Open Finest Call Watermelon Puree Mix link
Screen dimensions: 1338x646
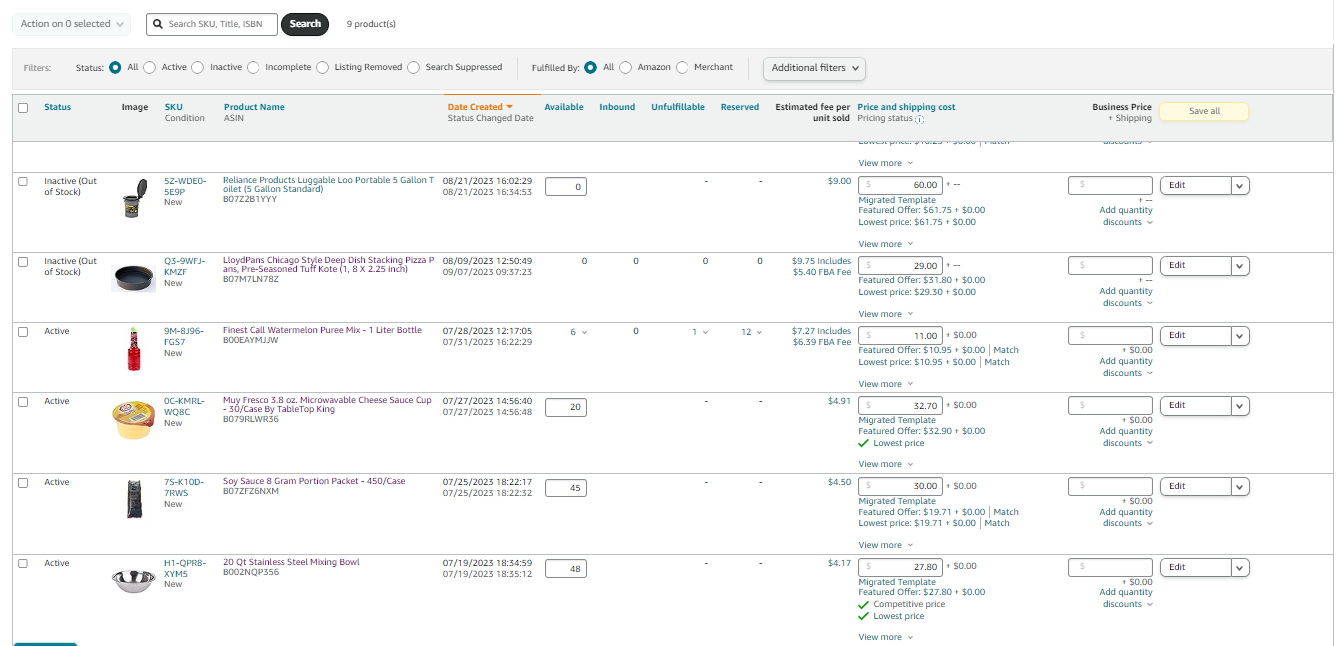click(322, 330)
